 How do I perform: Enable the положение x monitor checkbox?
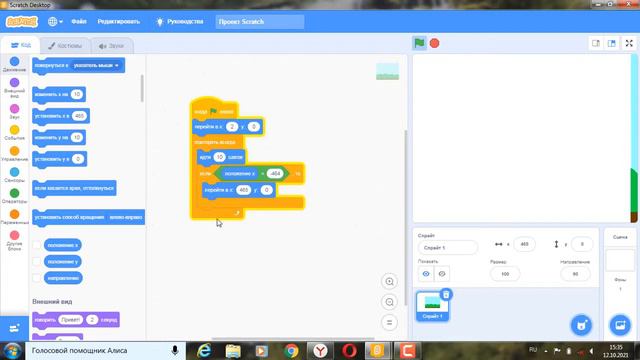(x=37, y=245)
